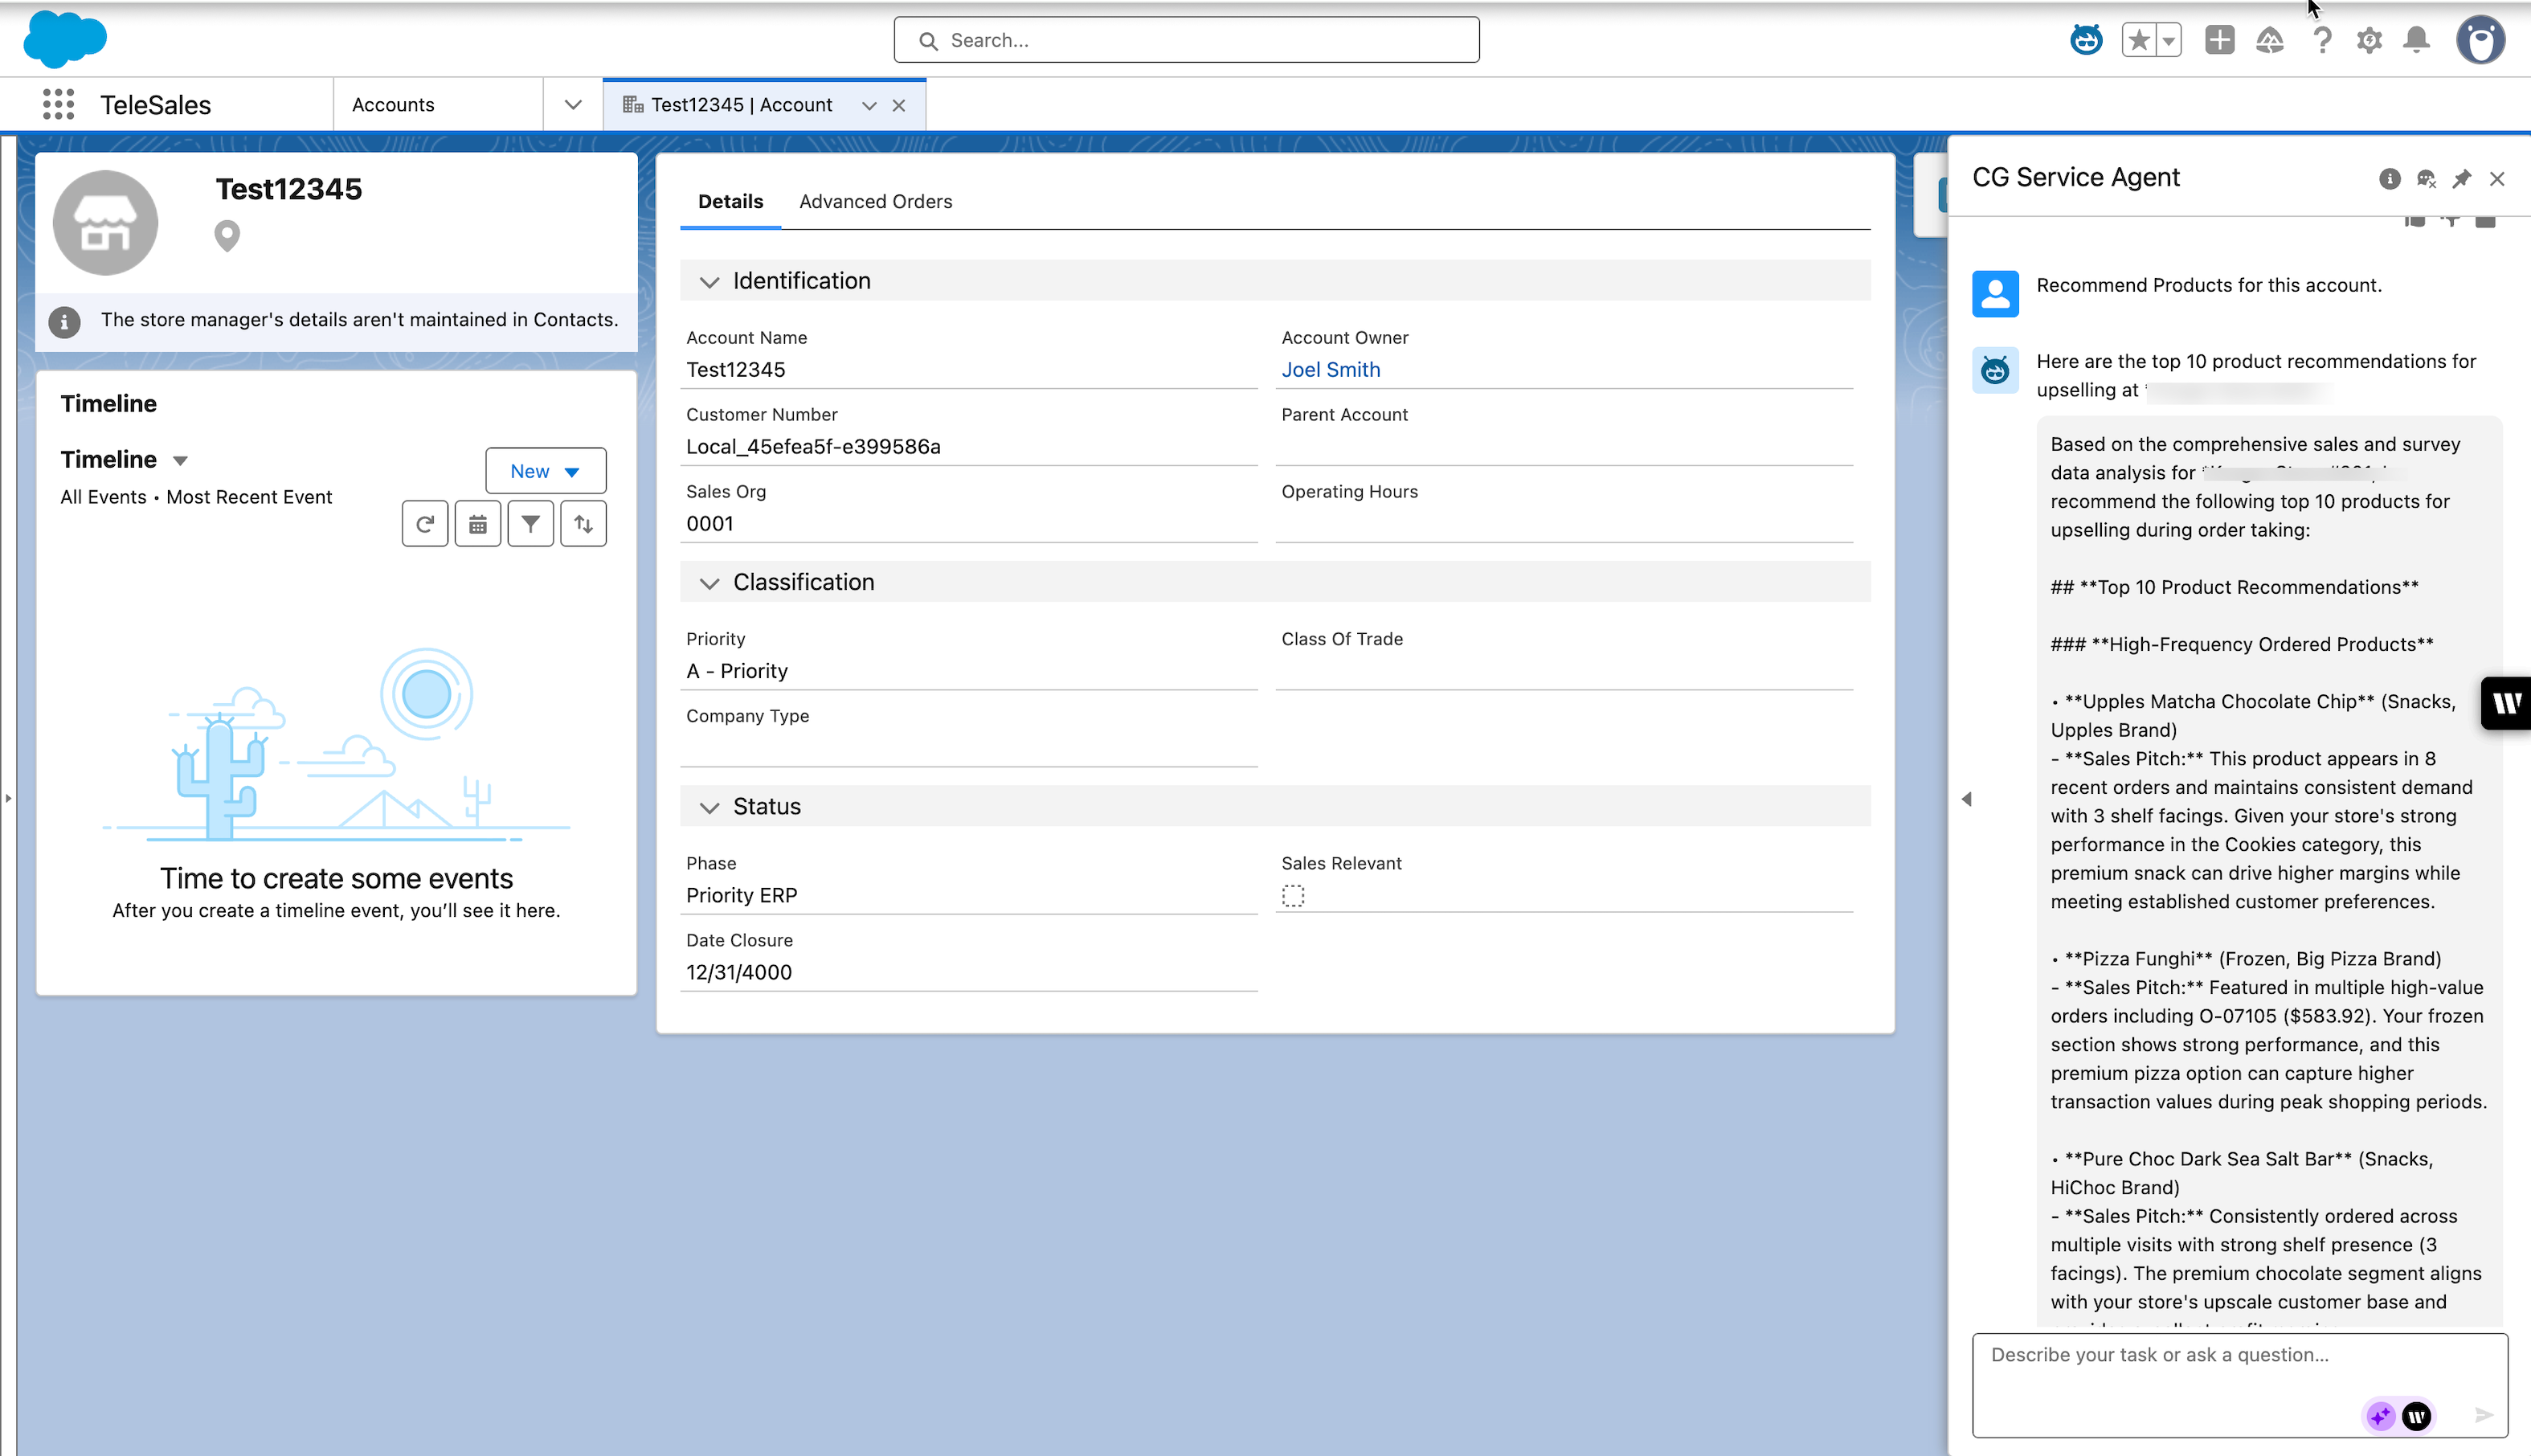
Task: Open the Einstein assistant in the header
Action: pos(2086,40)
